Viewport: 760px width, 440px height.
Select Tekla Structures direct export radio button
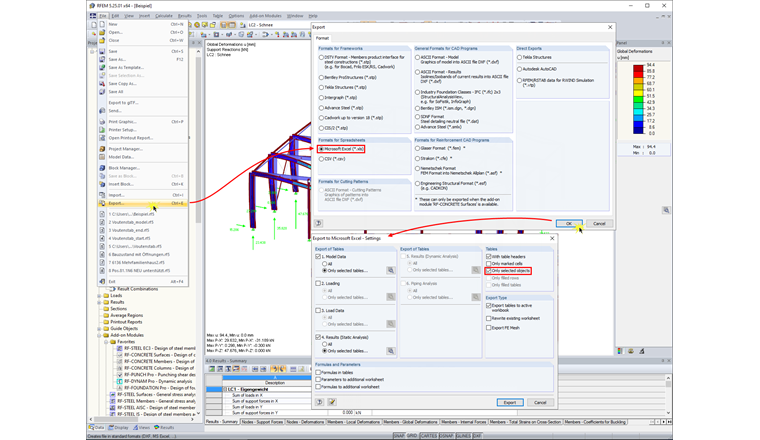point(520,57)
